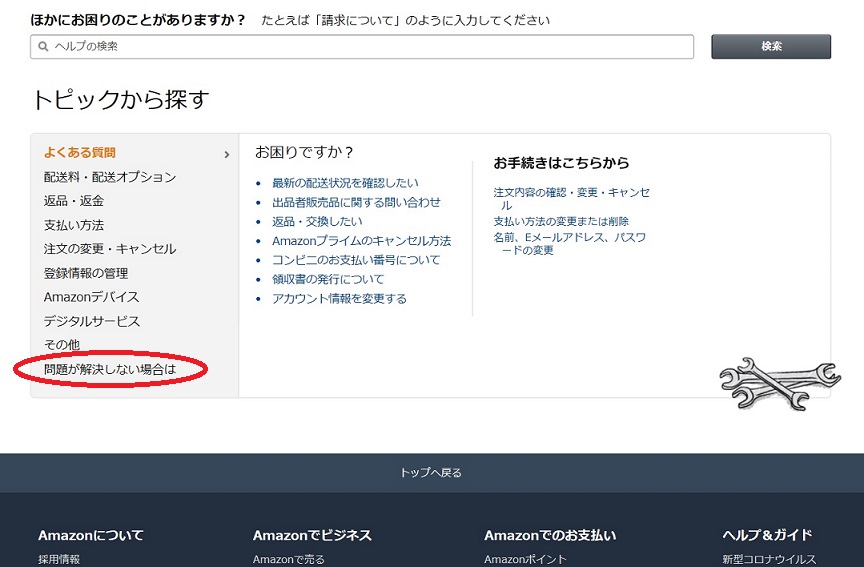864x567 pixels.
Task: Select デジタルサービス topic
Action: click(92, 321)
